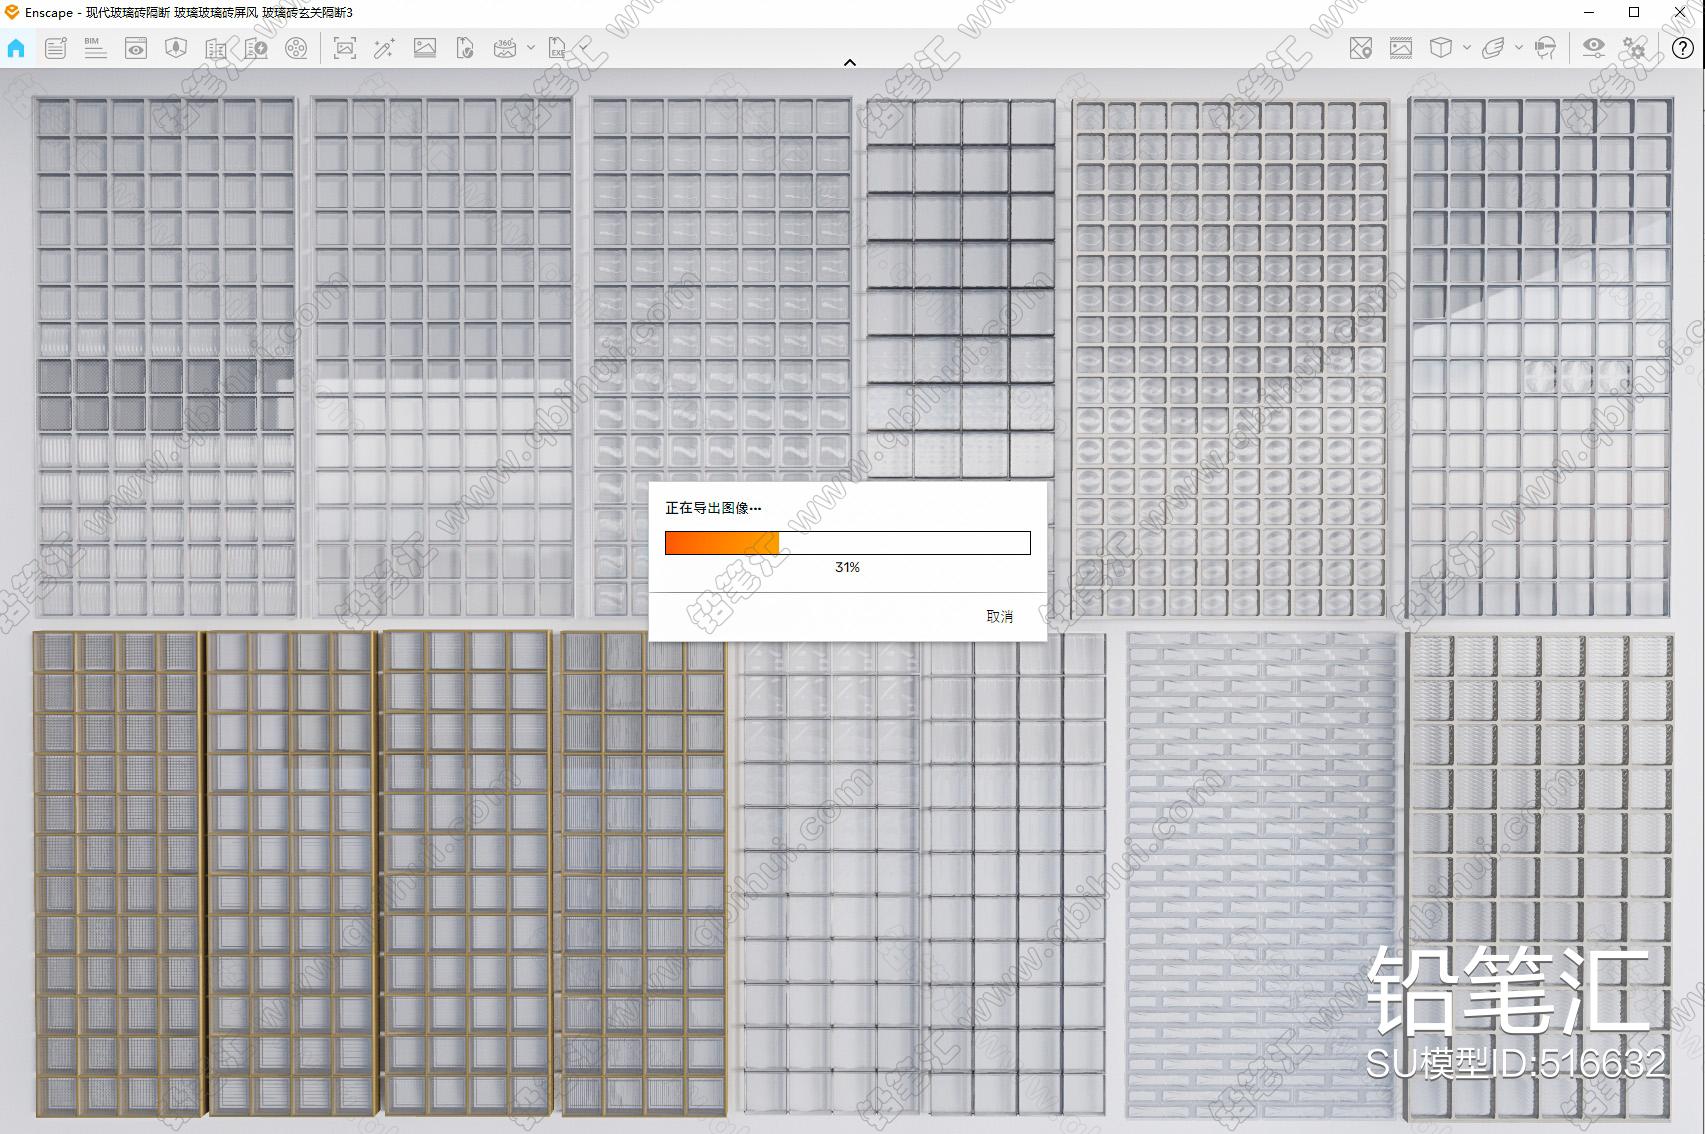Toggle the safe frame picture icon

[1401, 48]
